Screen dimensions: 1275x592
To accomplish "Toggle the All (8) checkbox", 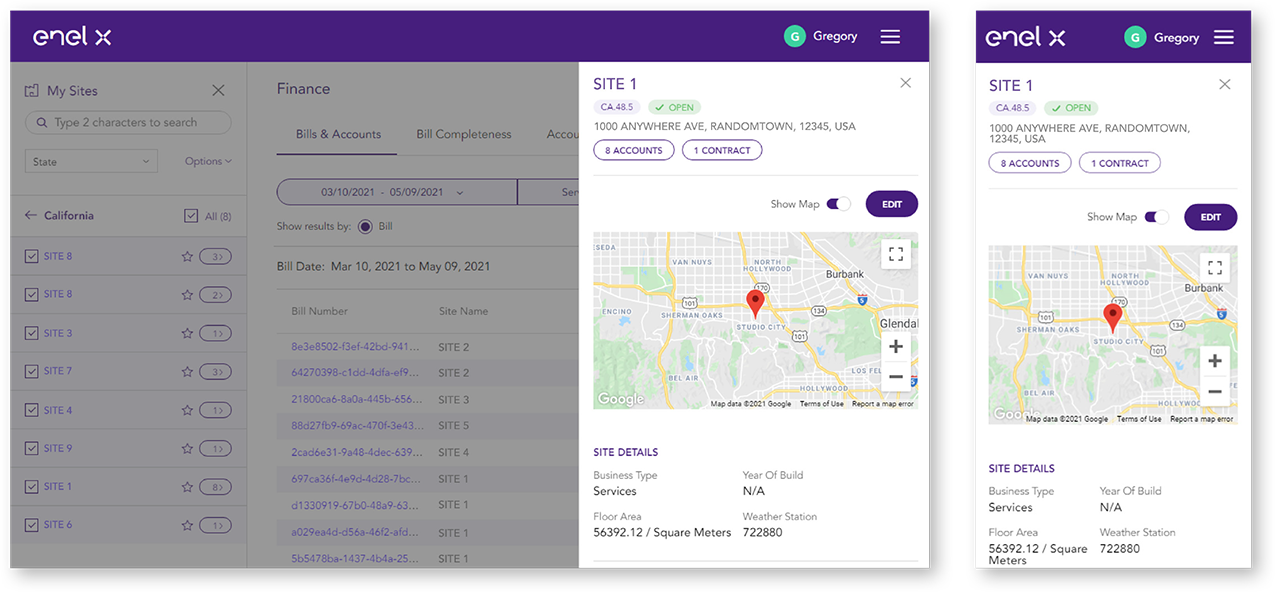I will [191, 216].
